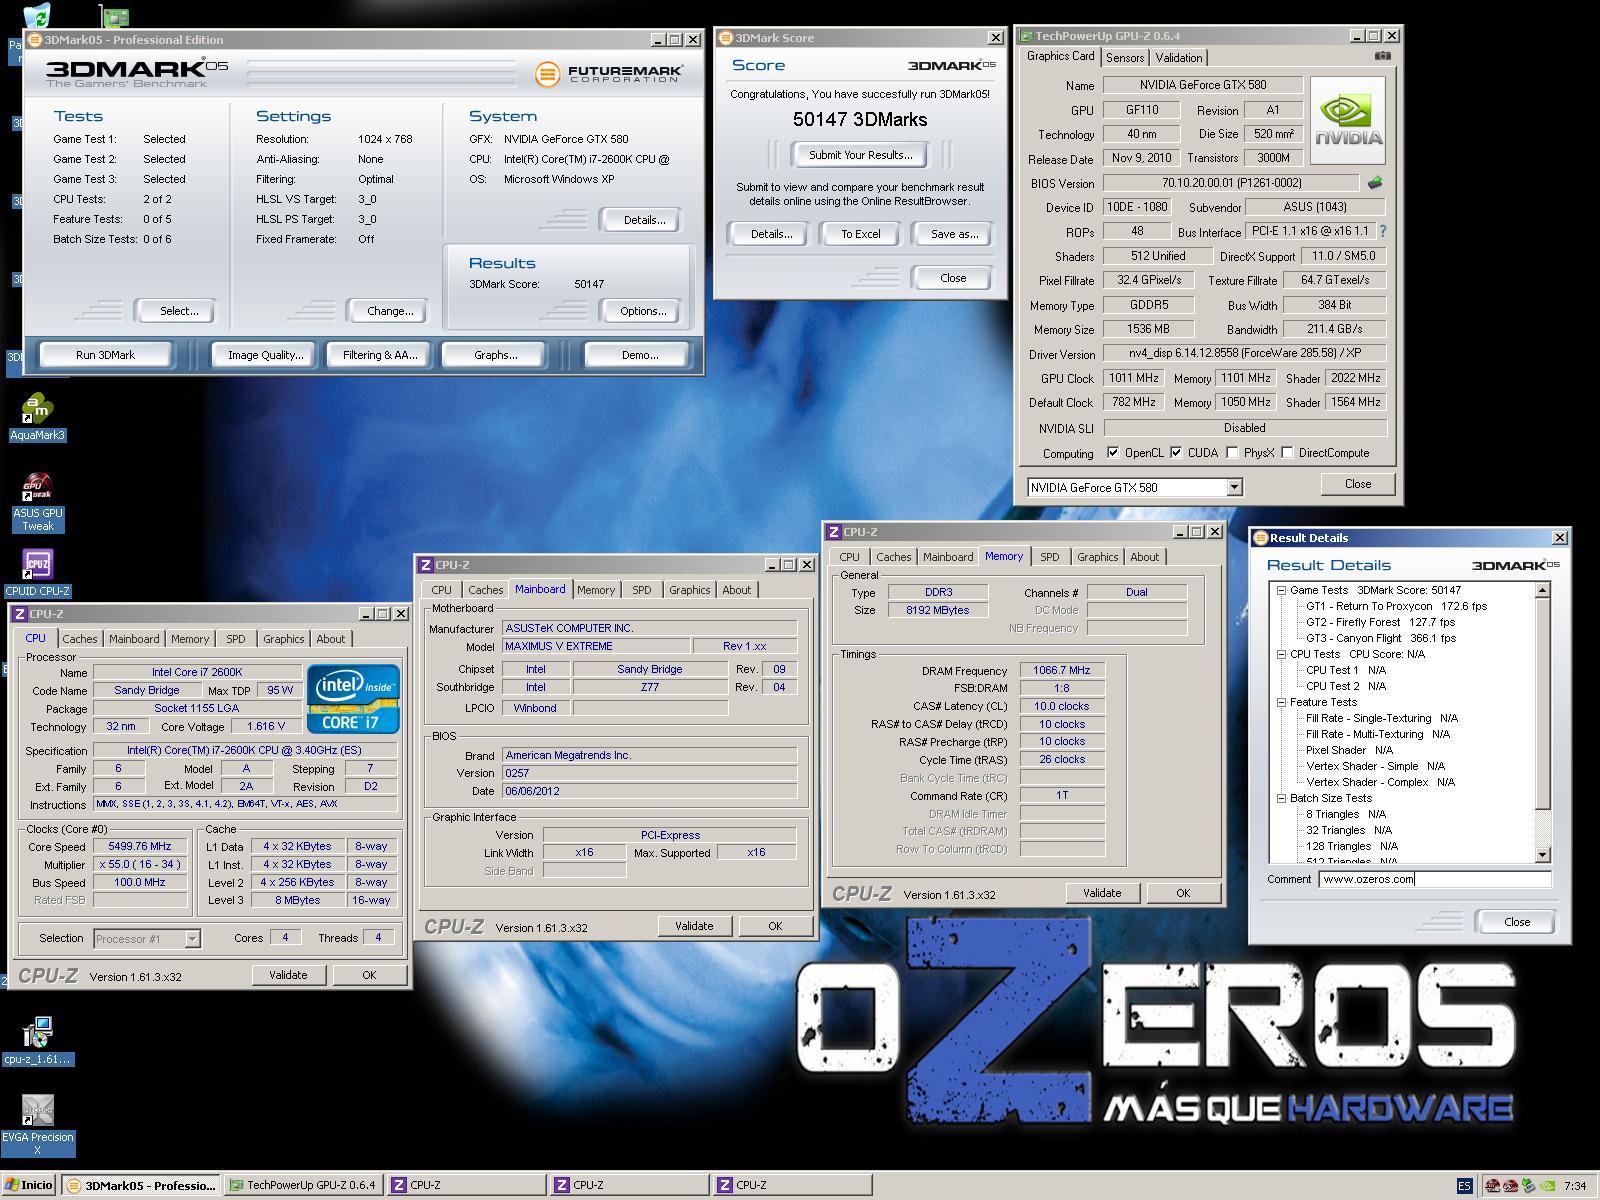Export score with To Excel button
The height and width of the screenshot is (1200, 1600).
[860, 234]
